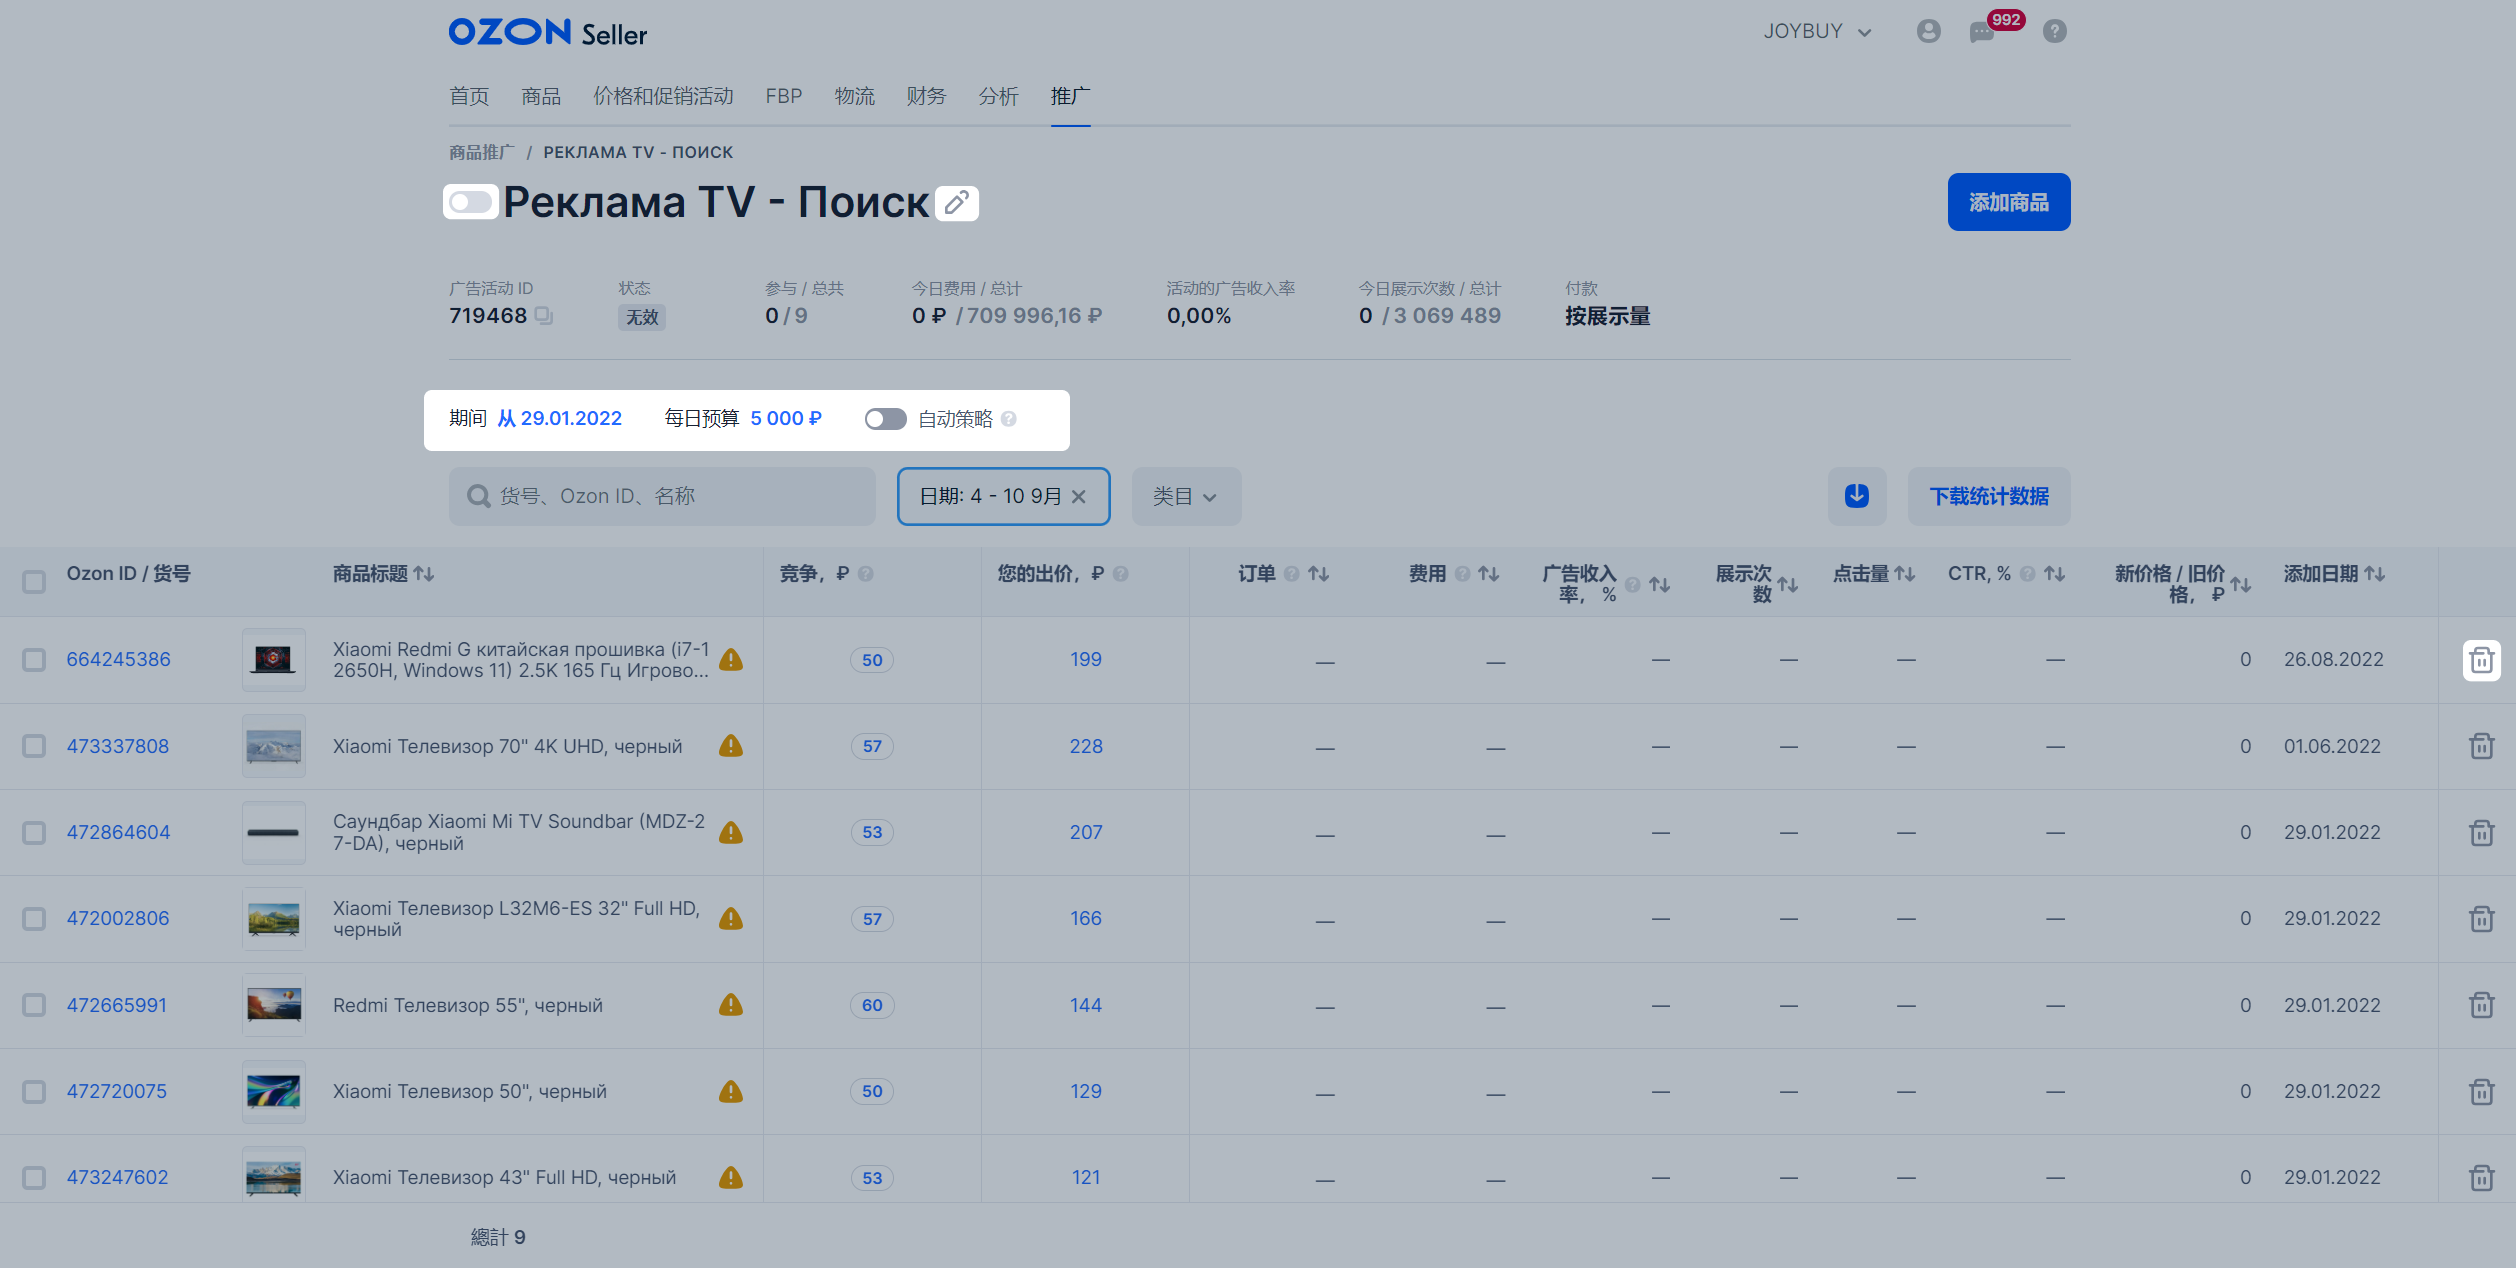Open product link 473247602
This screenshot has height=1268, width=2516.
pos(117,1178)
